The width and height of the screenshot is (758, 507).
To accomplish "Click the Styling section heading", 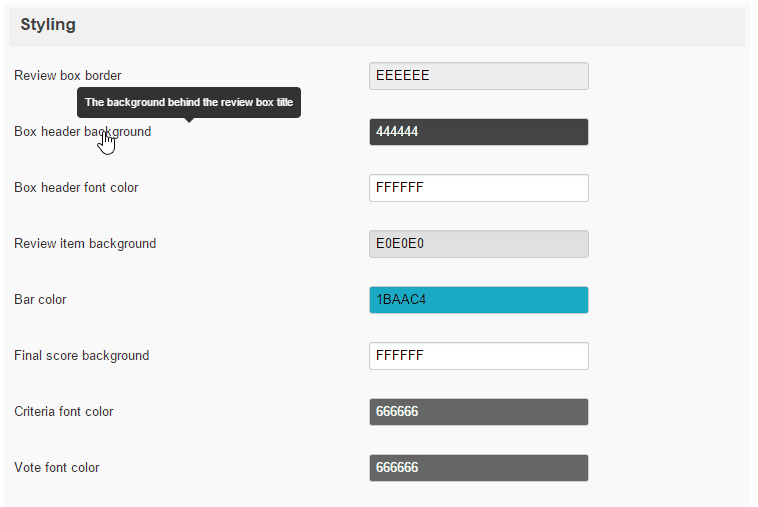I will pos(48,25).
